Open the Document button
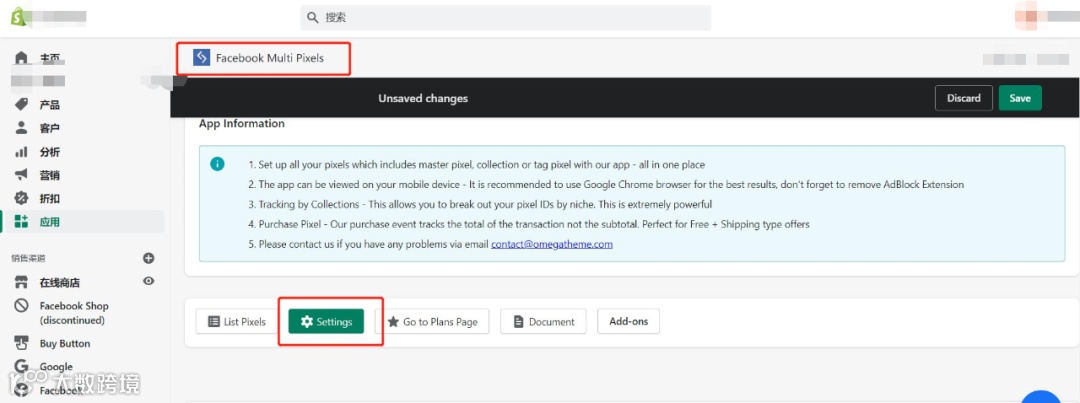This screenshot has height=403, width=1080. pyautogui.click(x=543, y=322)
